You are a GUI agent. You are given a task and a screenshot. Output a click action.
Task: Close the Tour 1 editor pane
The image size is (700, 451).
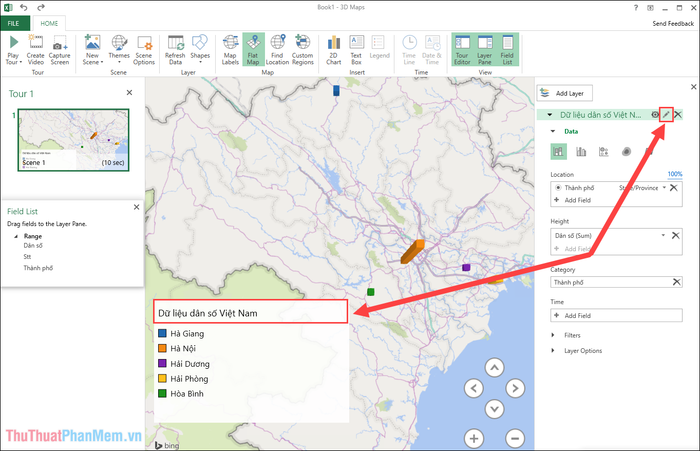[x=129, y=92]
